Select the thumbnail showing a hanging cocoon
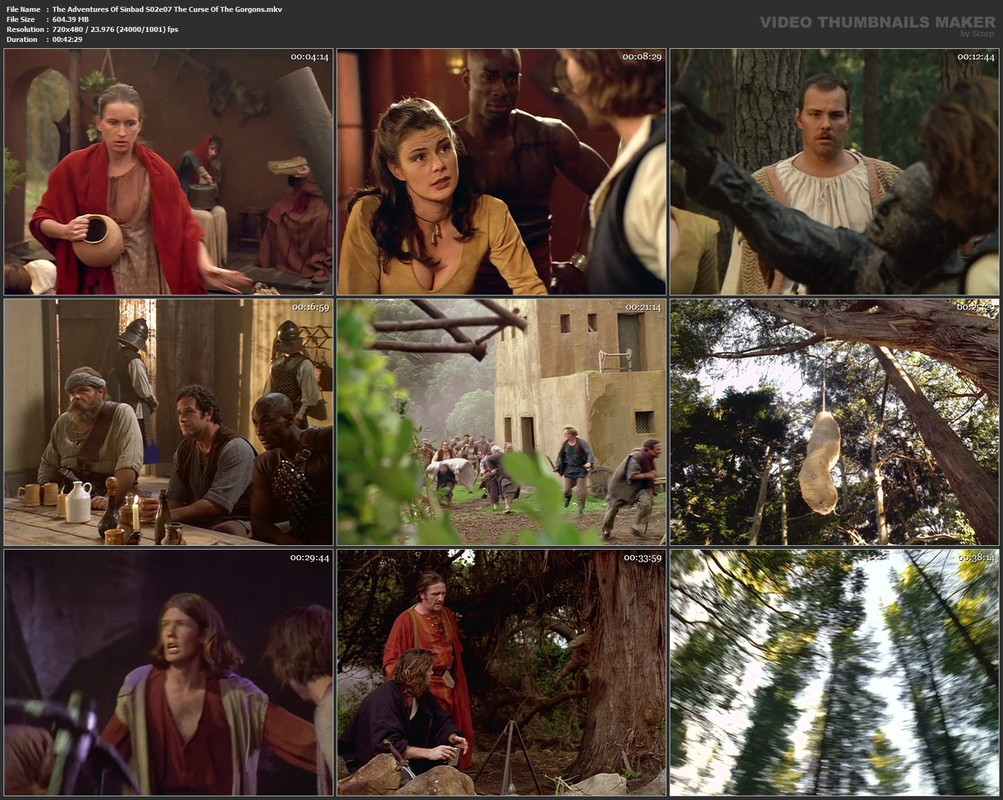Viewport: 1003px width, 800px height. 834,422
